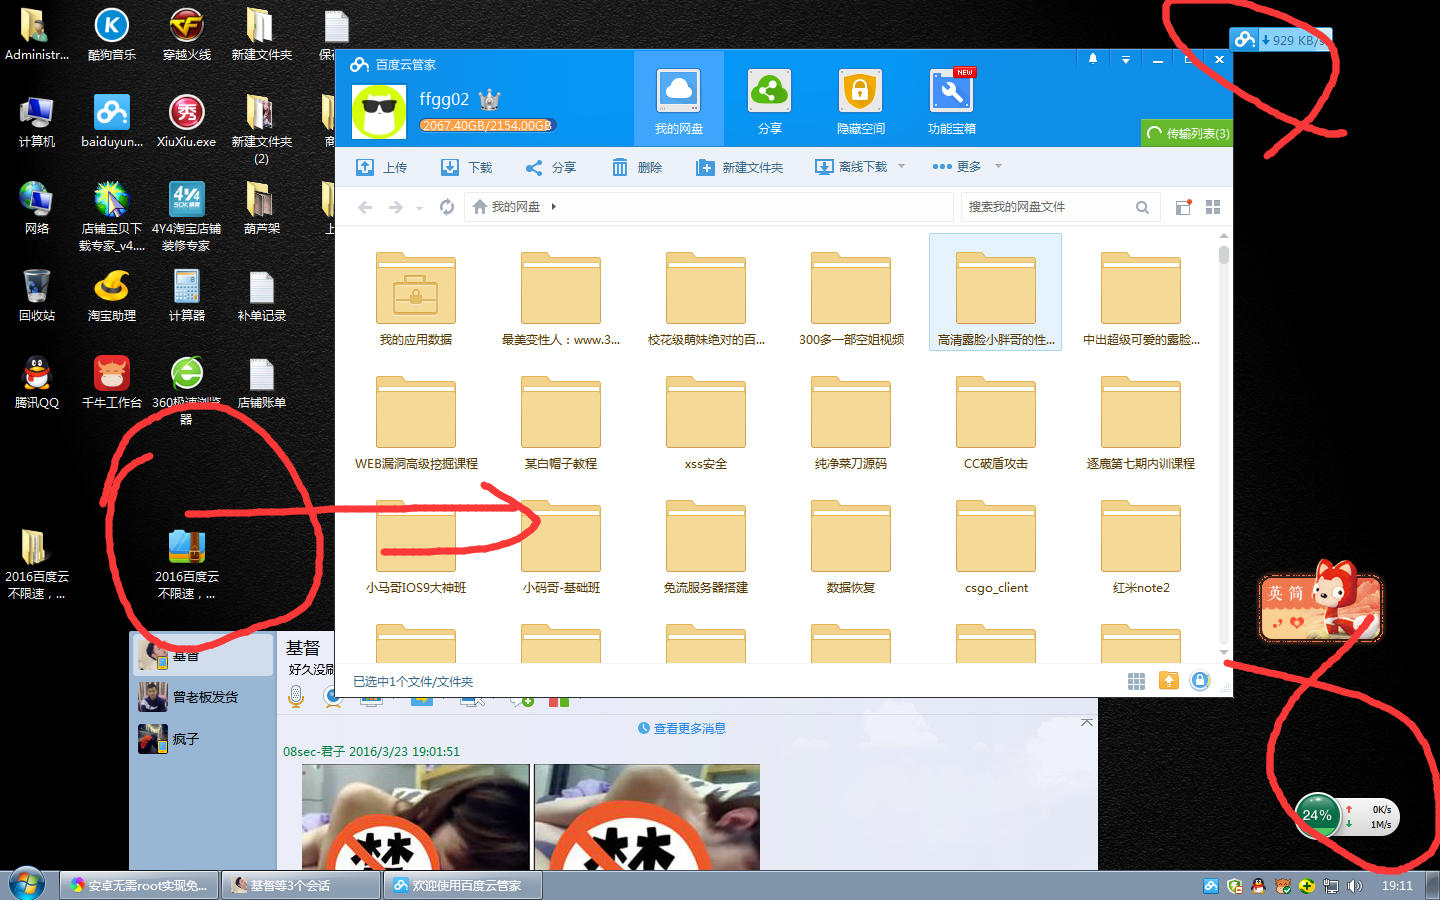Image resolution: width=1440 pixels, height=900 pixels.
Task: Open the title bar dropdown menu arrow
Action: point(1126,59)
